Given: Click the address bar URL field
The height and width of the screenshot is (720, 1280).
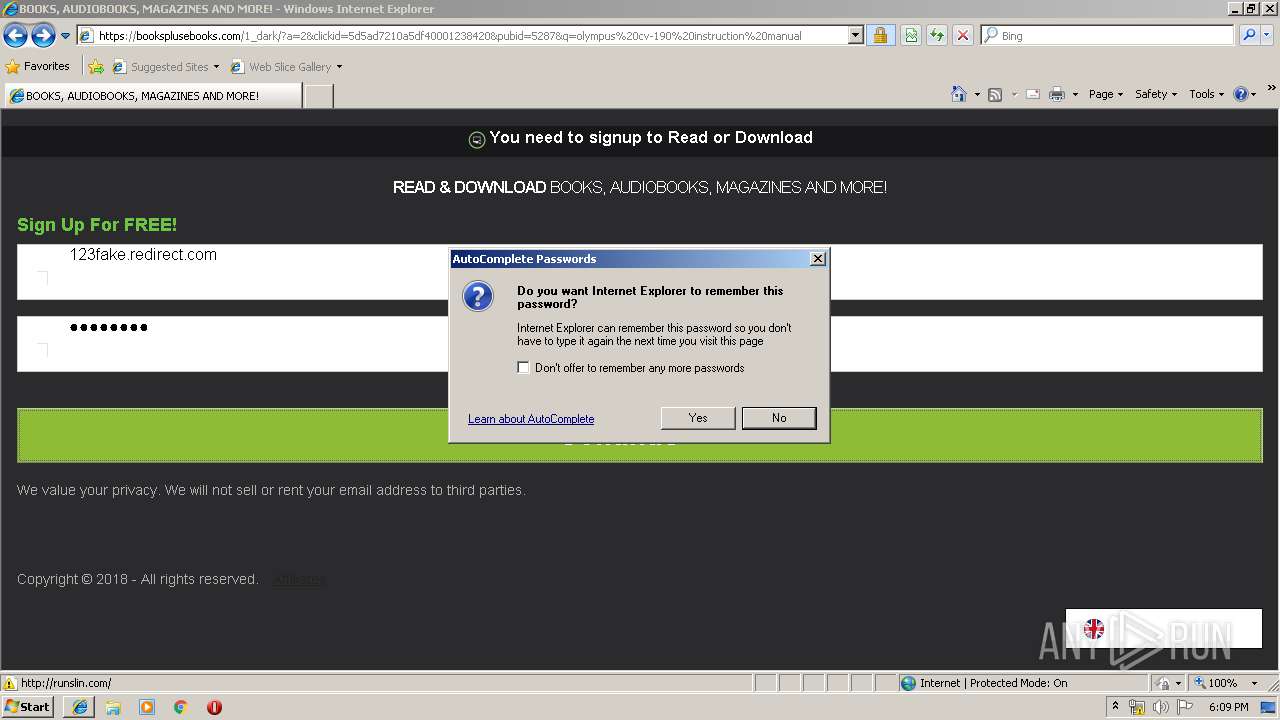Looking at the screenshot, I should click(462, 36).
